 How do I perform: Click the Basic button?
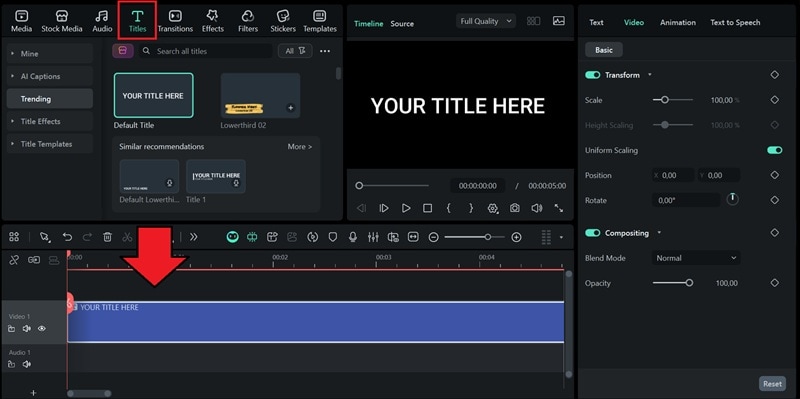point(604,50)
